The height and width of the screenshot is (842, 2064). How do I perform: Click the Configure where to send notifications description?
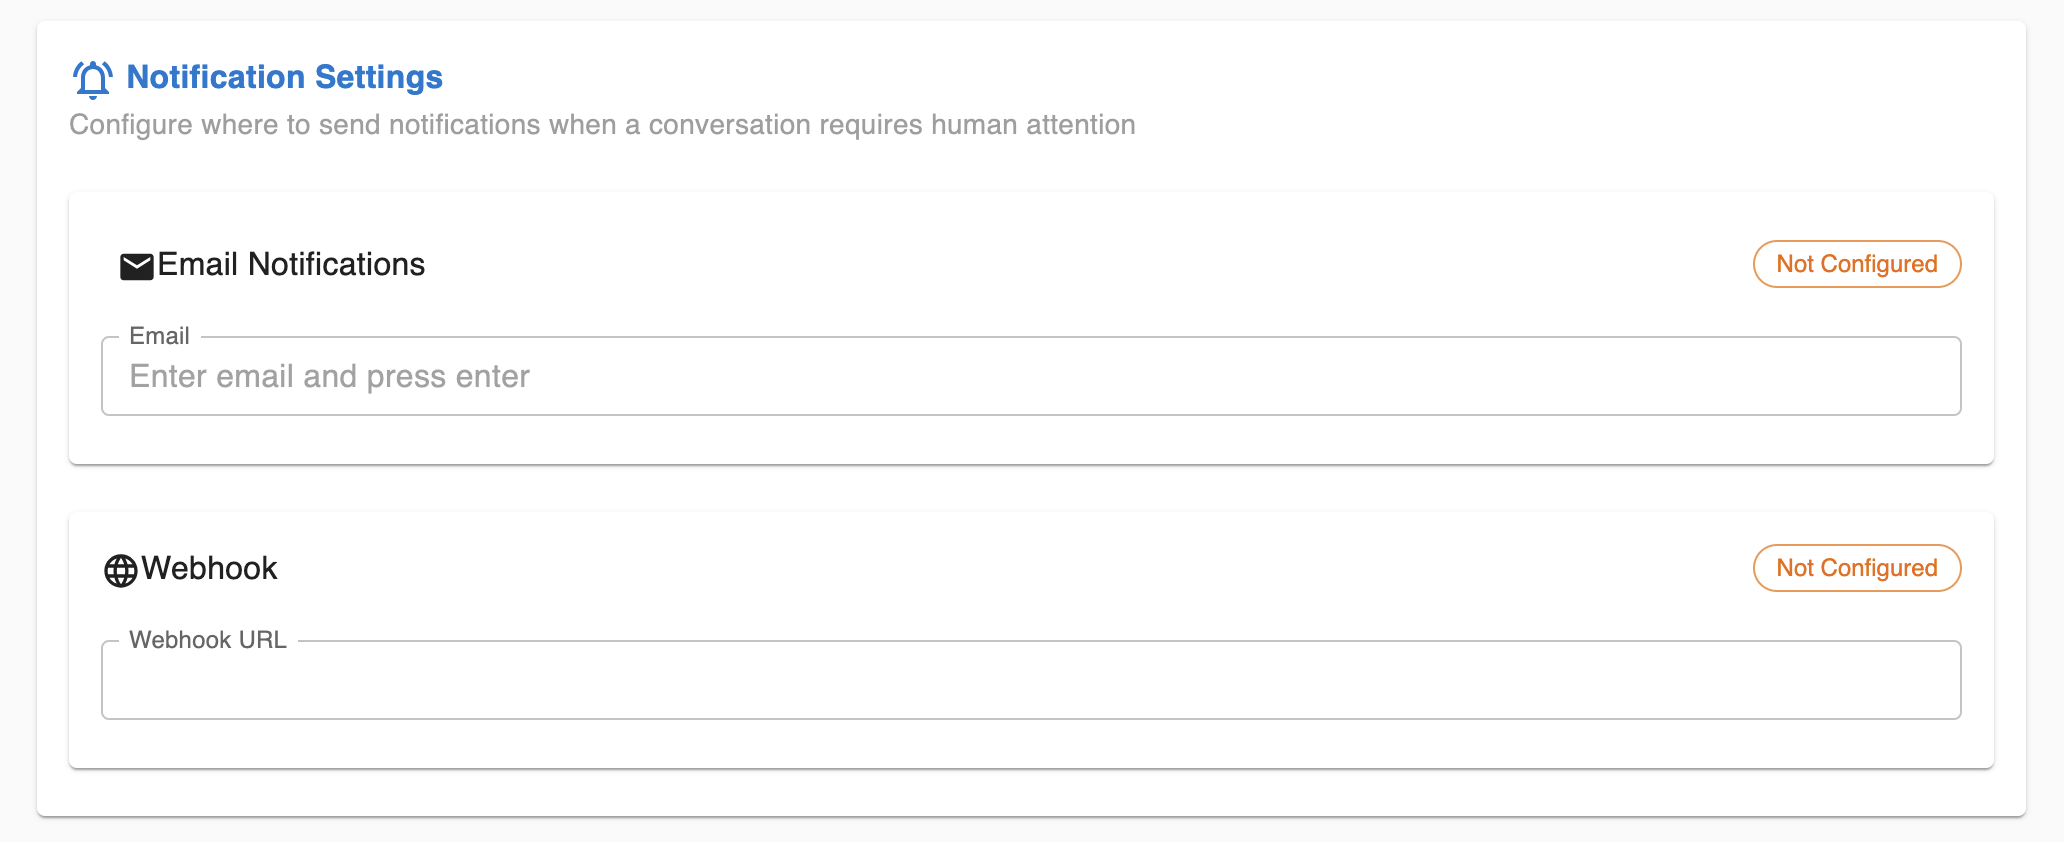click(602, 125)
